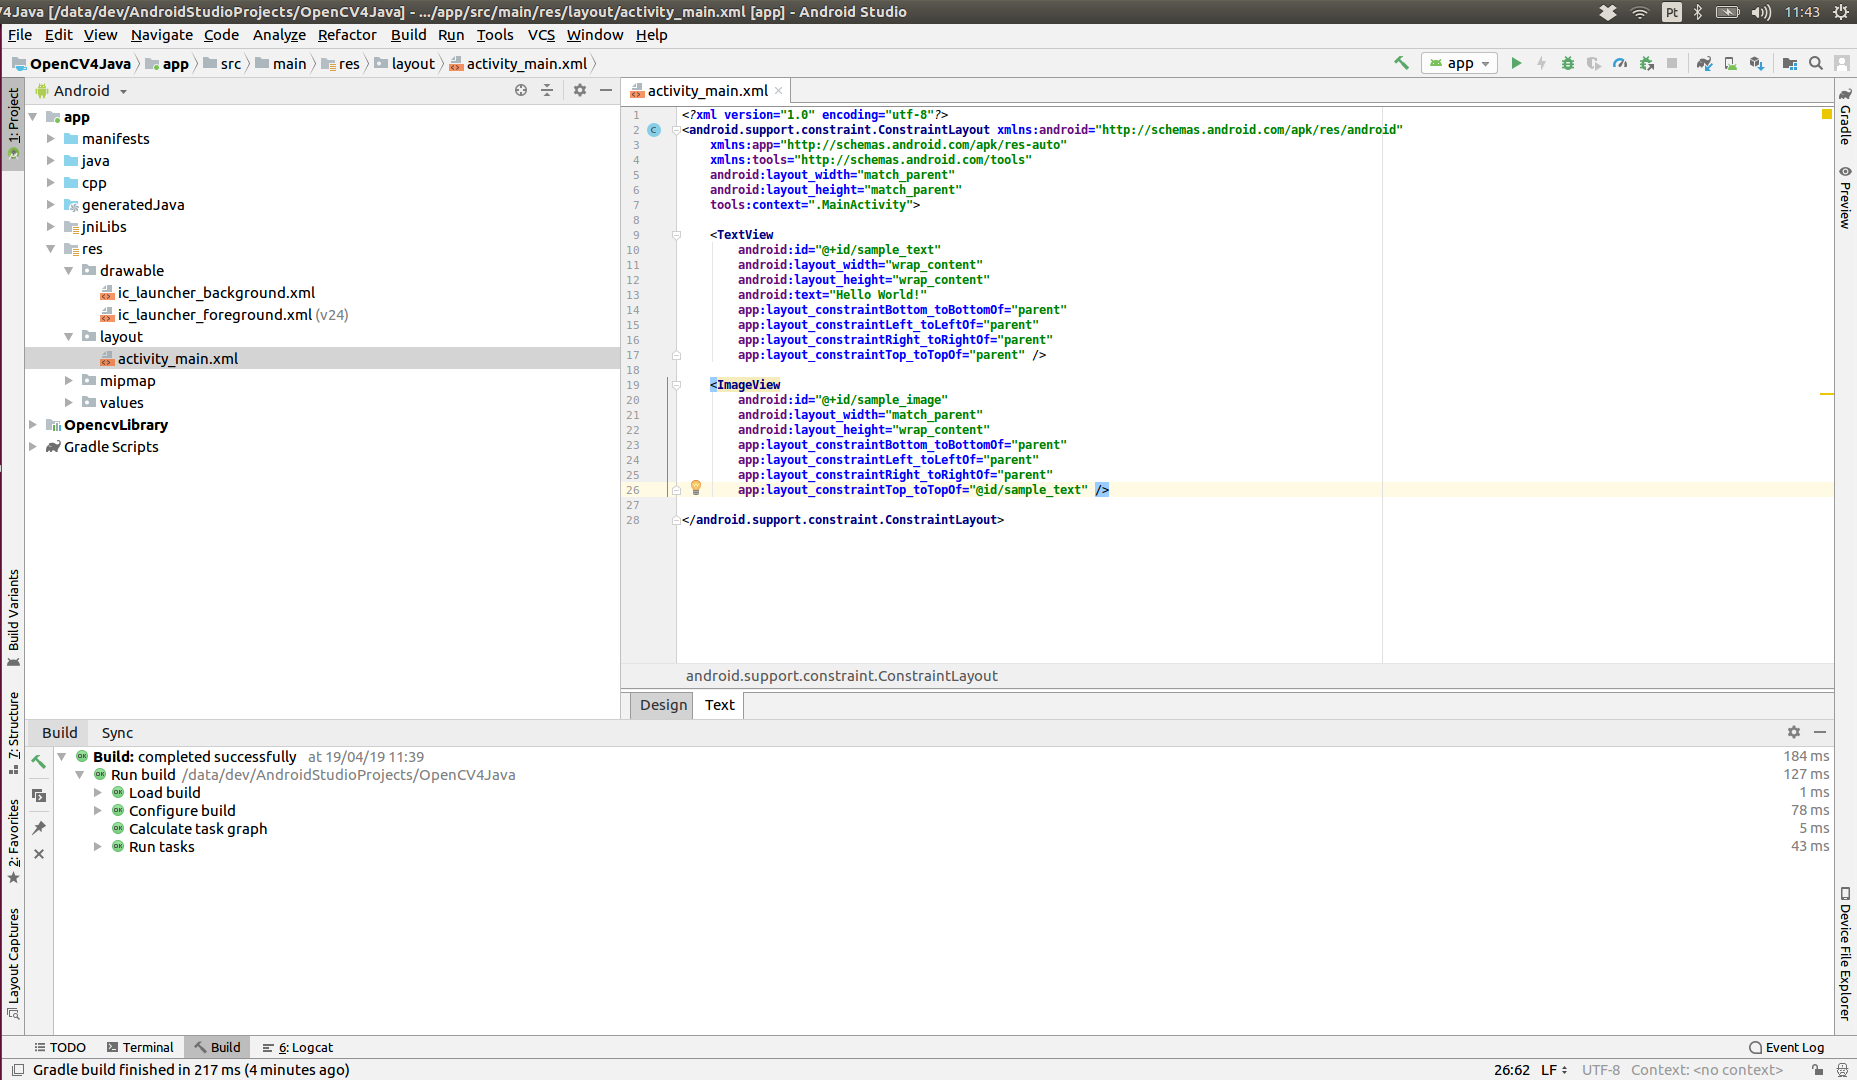
Task: Switch to the Design tab
Action: tap(663, 705)
